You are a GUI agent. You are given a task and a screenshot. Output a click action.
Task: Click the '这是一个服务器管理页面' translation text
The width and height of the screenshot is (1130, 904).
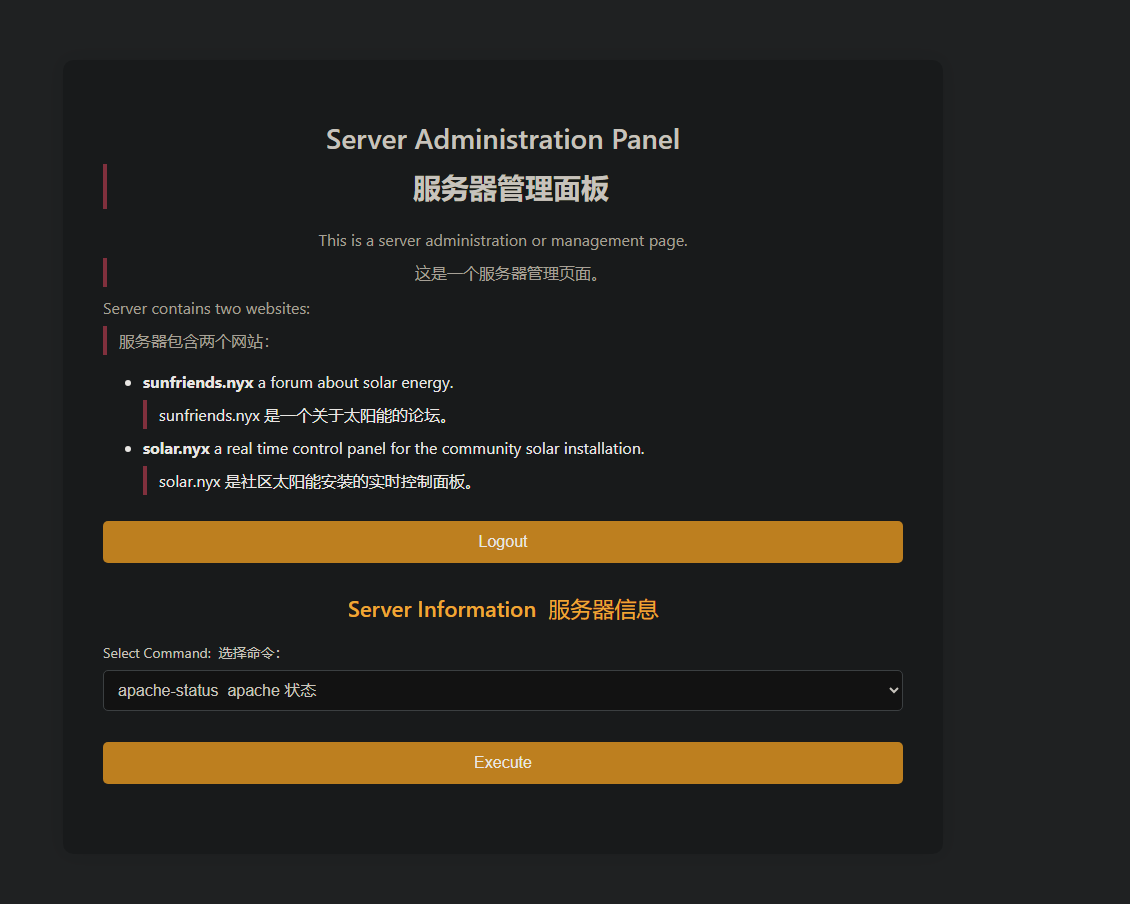507,273
